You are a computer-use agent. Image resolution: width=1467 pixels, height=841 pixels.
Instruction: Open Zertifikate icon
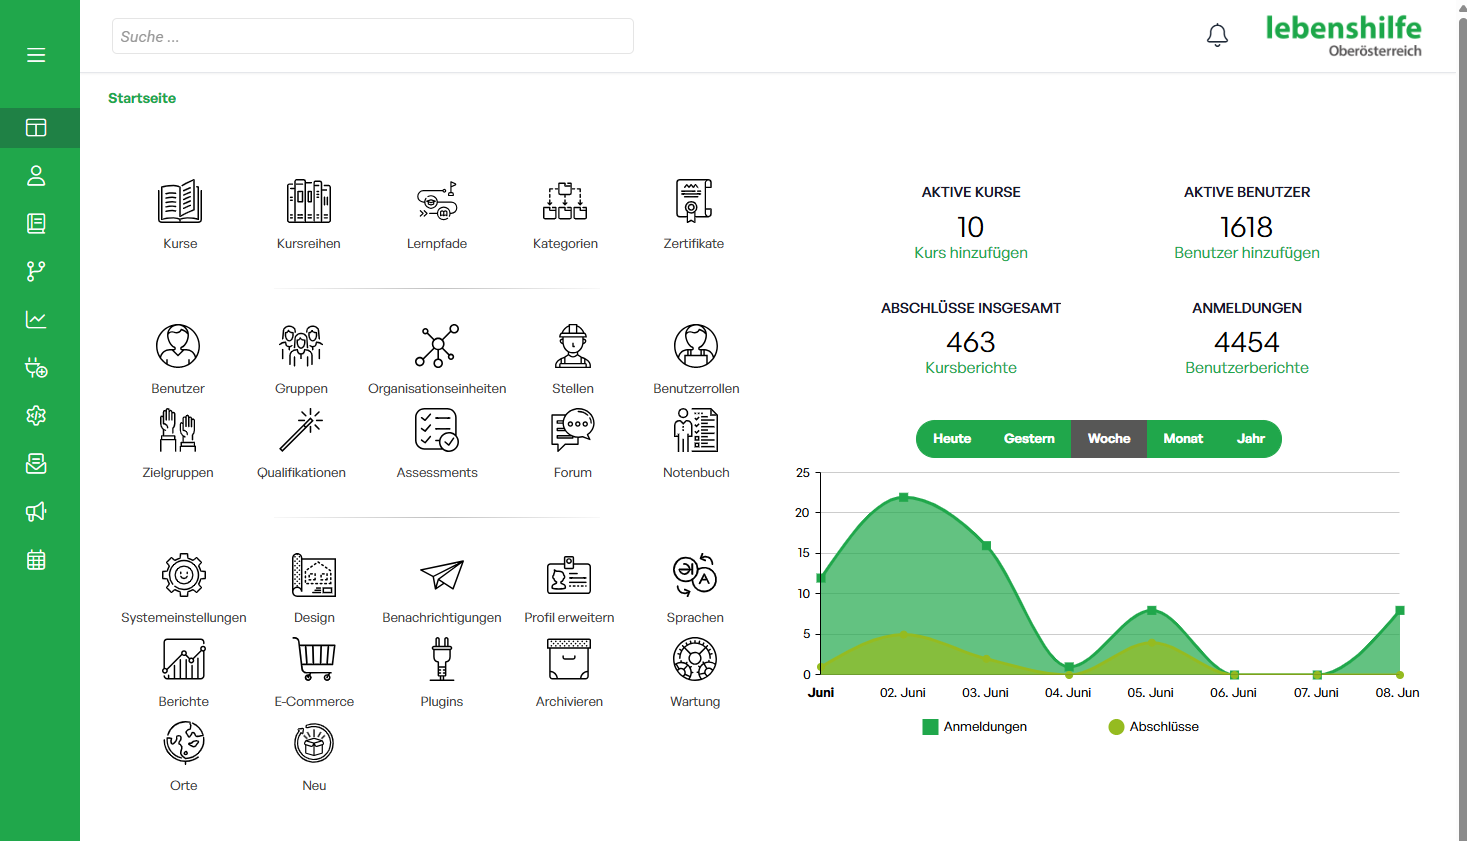[694, 201]
